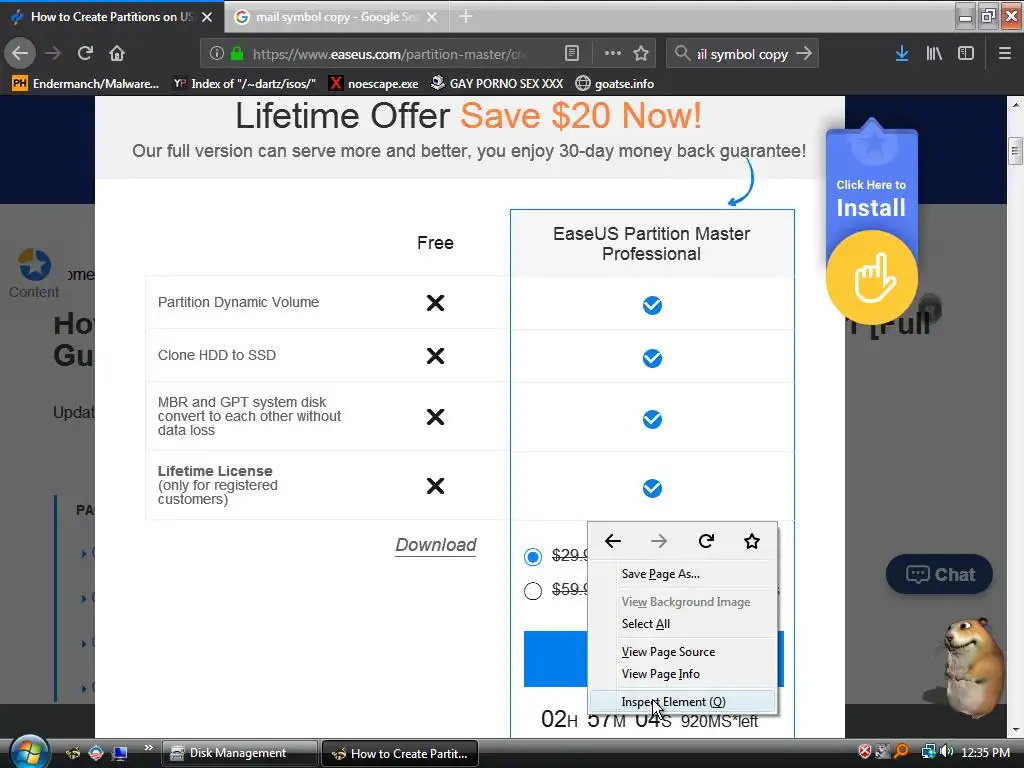Reload the page with the toolbar refresh icon
The width and height of the screenshot is (1024, 768).
point(85,53)
